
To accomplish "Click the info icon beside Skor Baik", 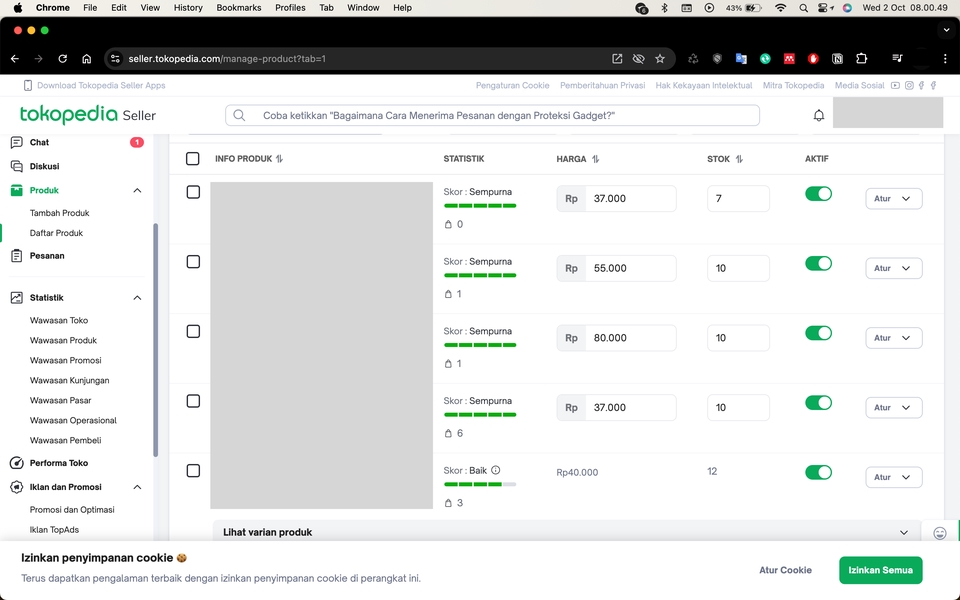I will click(495, 470).
